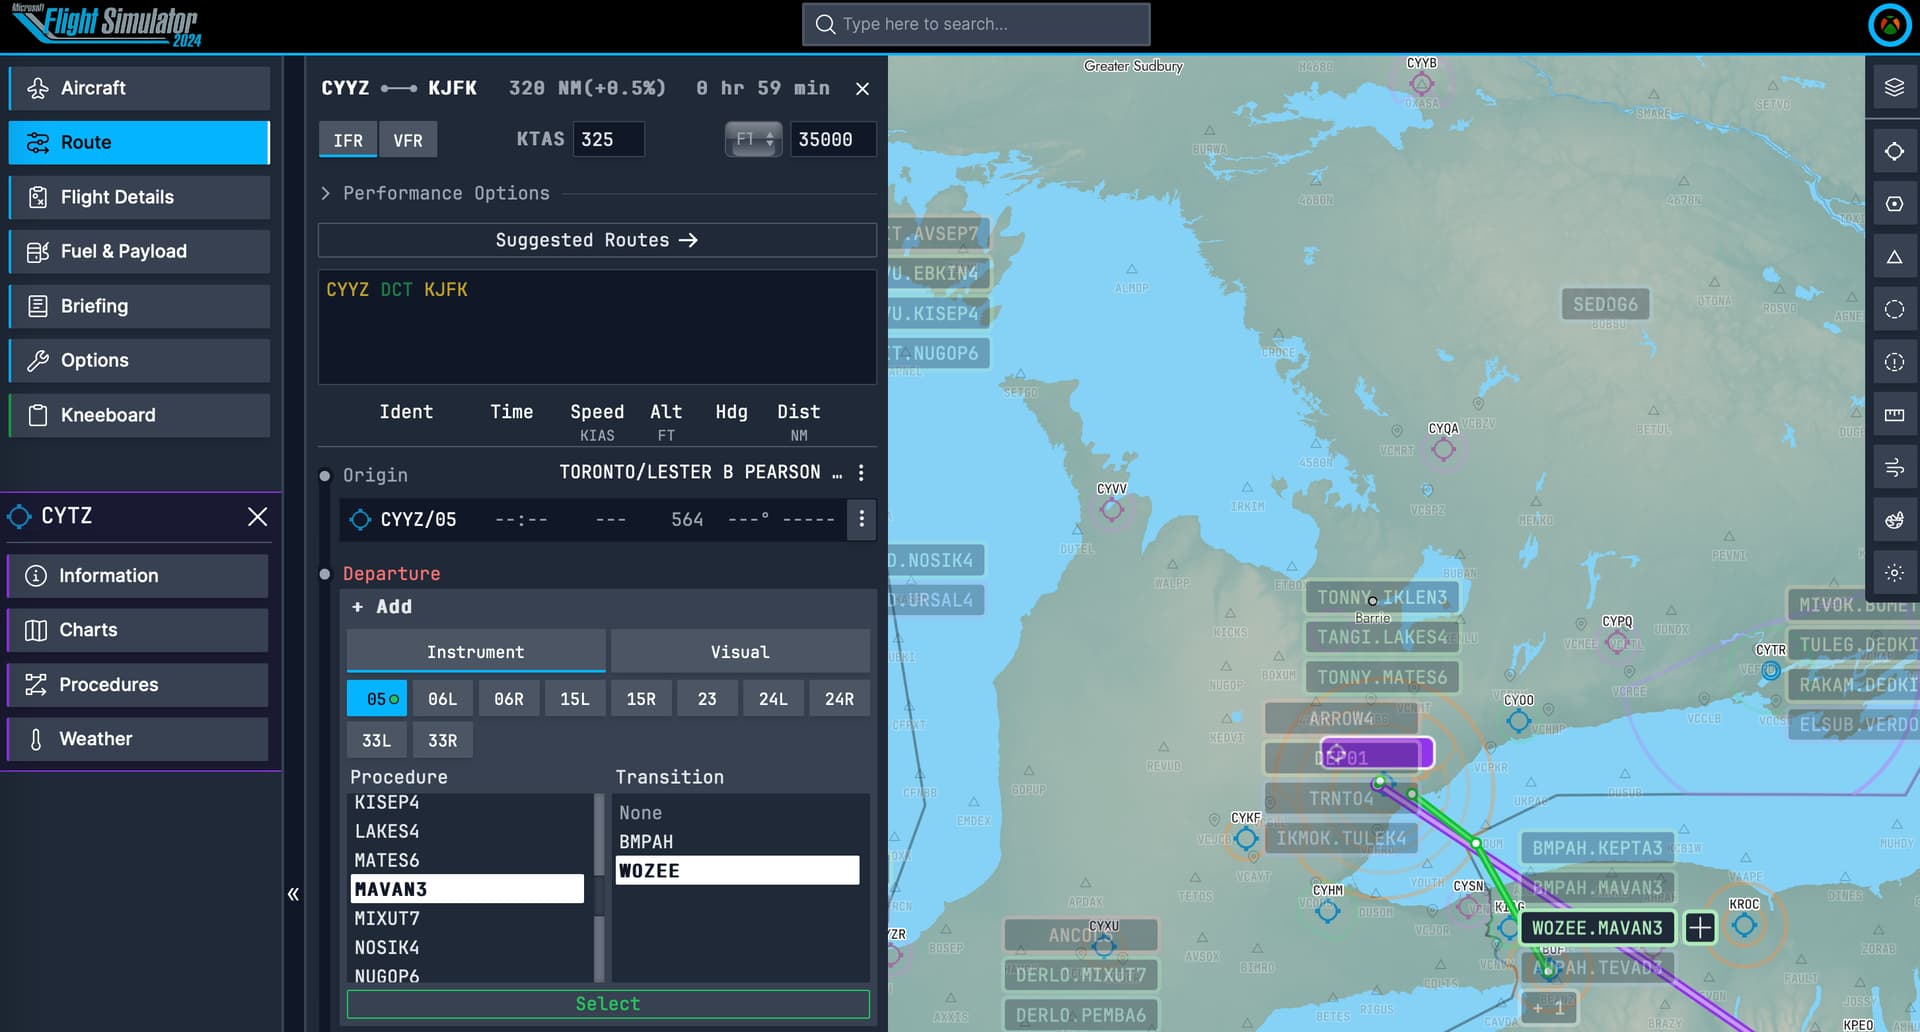Expand Performance Options section
1920x1032 pixels.
[435, 193]
